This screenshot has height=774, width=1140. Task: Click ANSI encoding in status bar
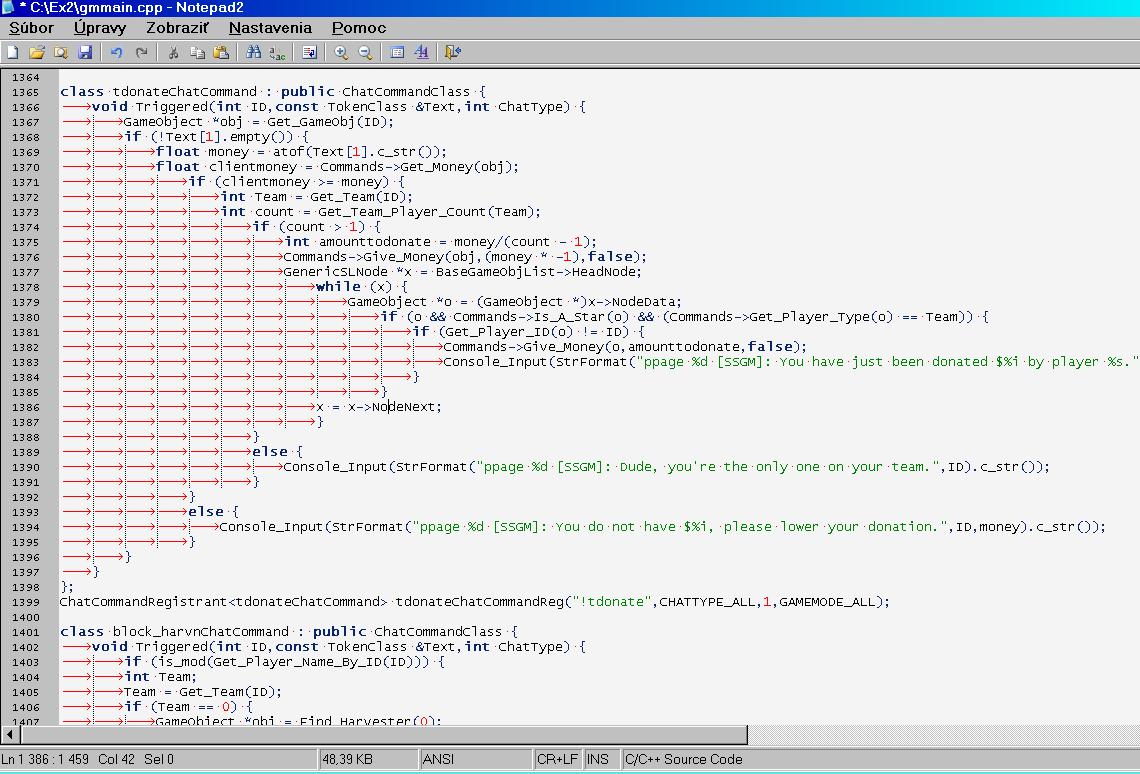click(x=438, y=759)
